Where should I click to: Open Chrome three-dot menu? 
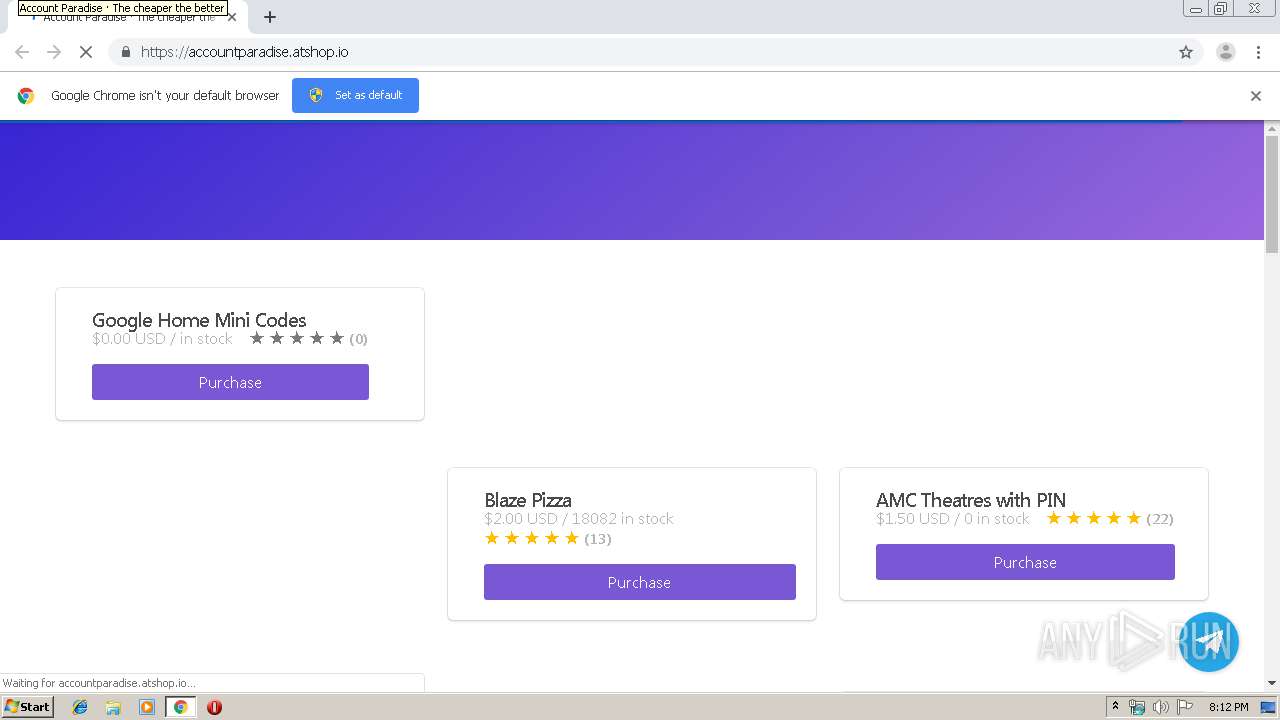[1258, 52]
